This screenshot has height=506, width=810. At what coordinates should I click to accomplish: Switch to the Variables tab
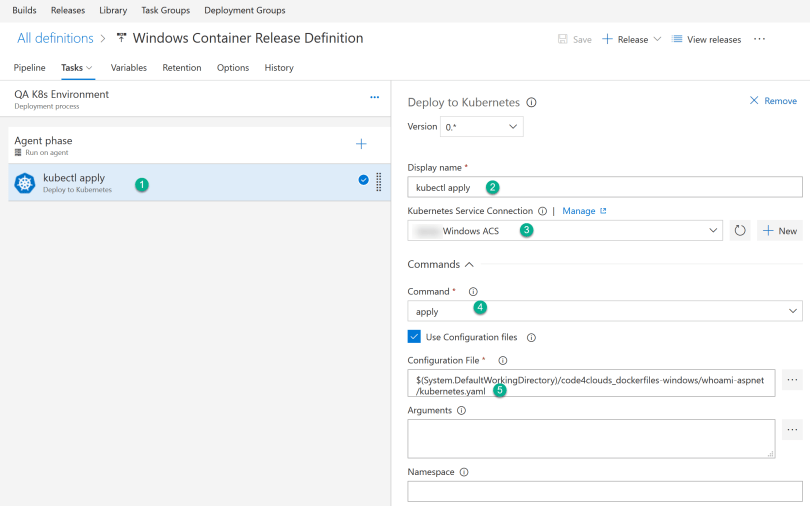point(129,68)
